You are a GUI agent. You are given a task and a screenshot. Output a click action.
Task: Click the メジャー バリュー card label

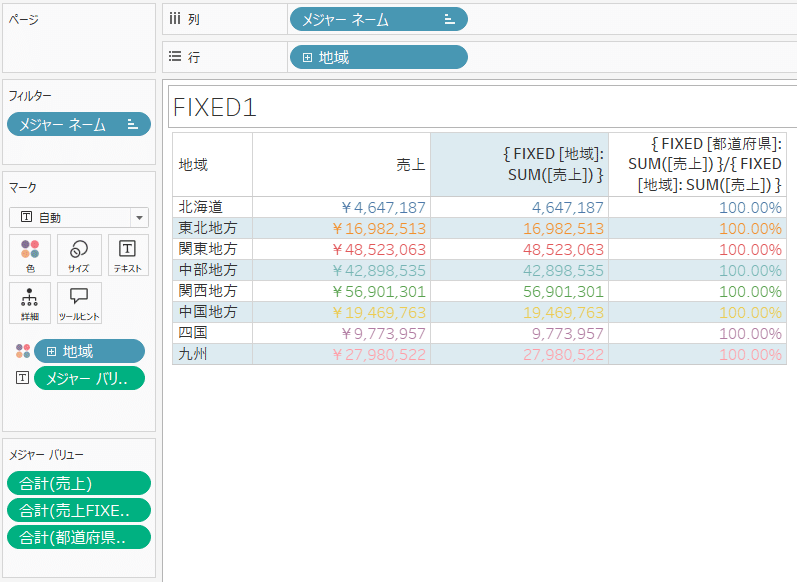[x=46, y=454]
